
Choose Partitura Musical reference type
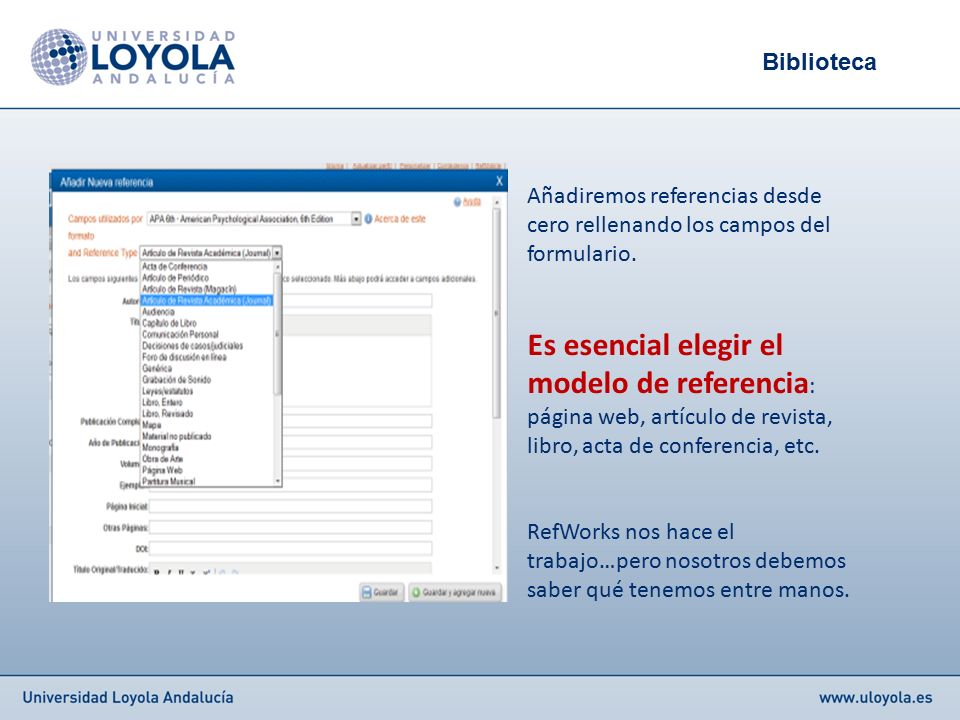pos(168,482)
